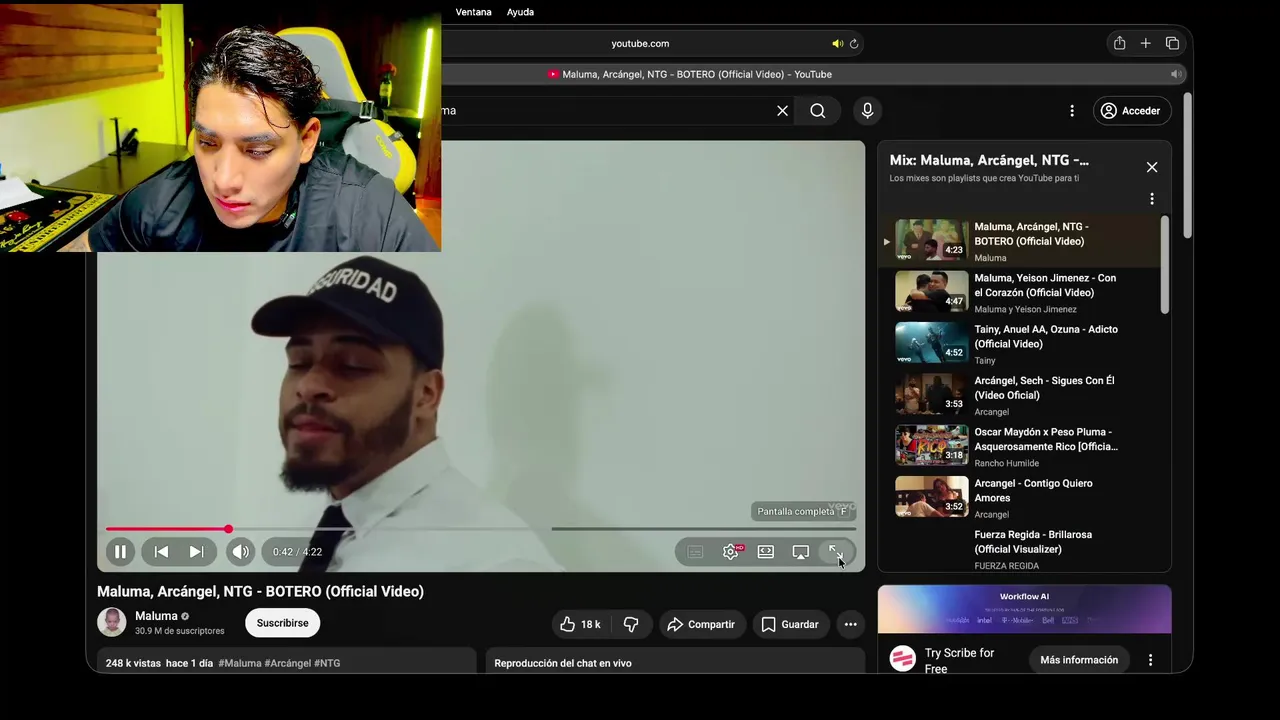Viewport: 1280px width, 720px height.
Task: Open more actions menu beside Guardar
Action: (851, 624)
